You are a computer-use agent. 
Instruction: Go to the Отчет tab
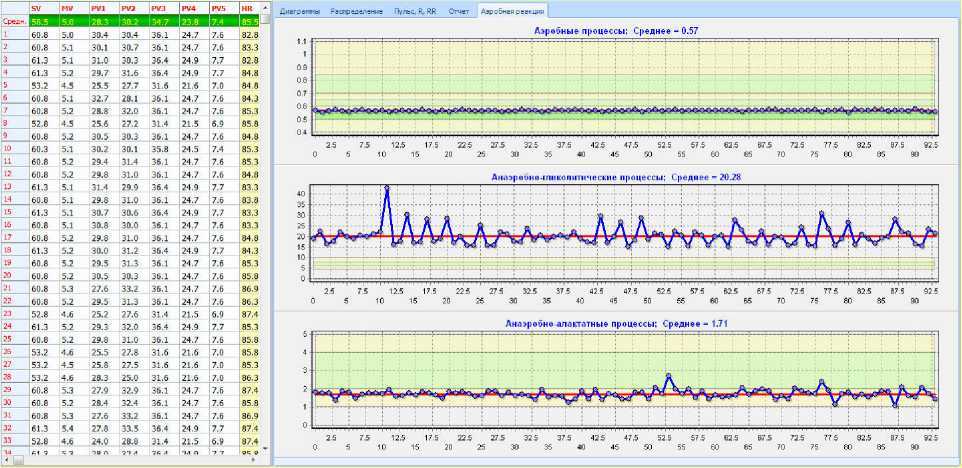tap(459, 10)
